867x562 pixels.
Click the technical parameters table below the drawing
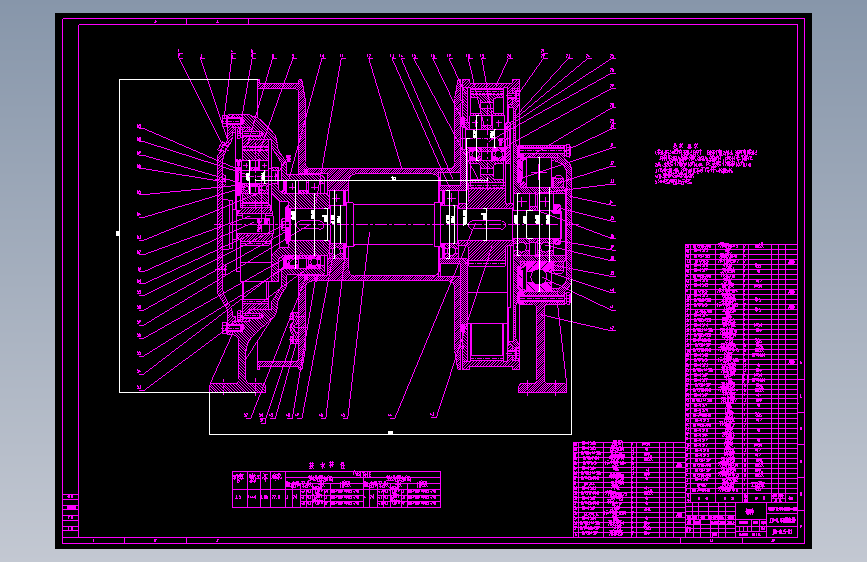[336, 490]
